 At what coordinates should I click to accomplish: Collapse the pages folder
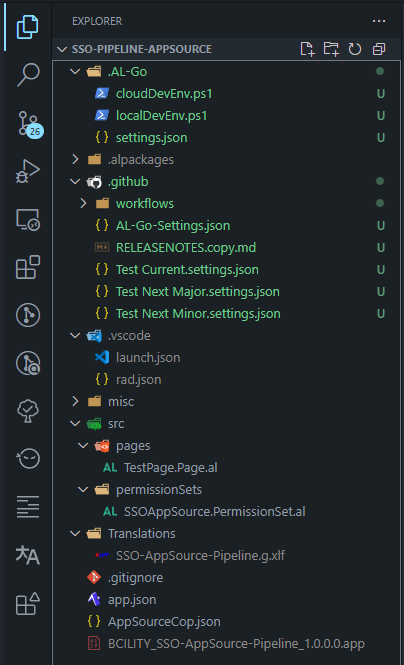click(84, 445)
